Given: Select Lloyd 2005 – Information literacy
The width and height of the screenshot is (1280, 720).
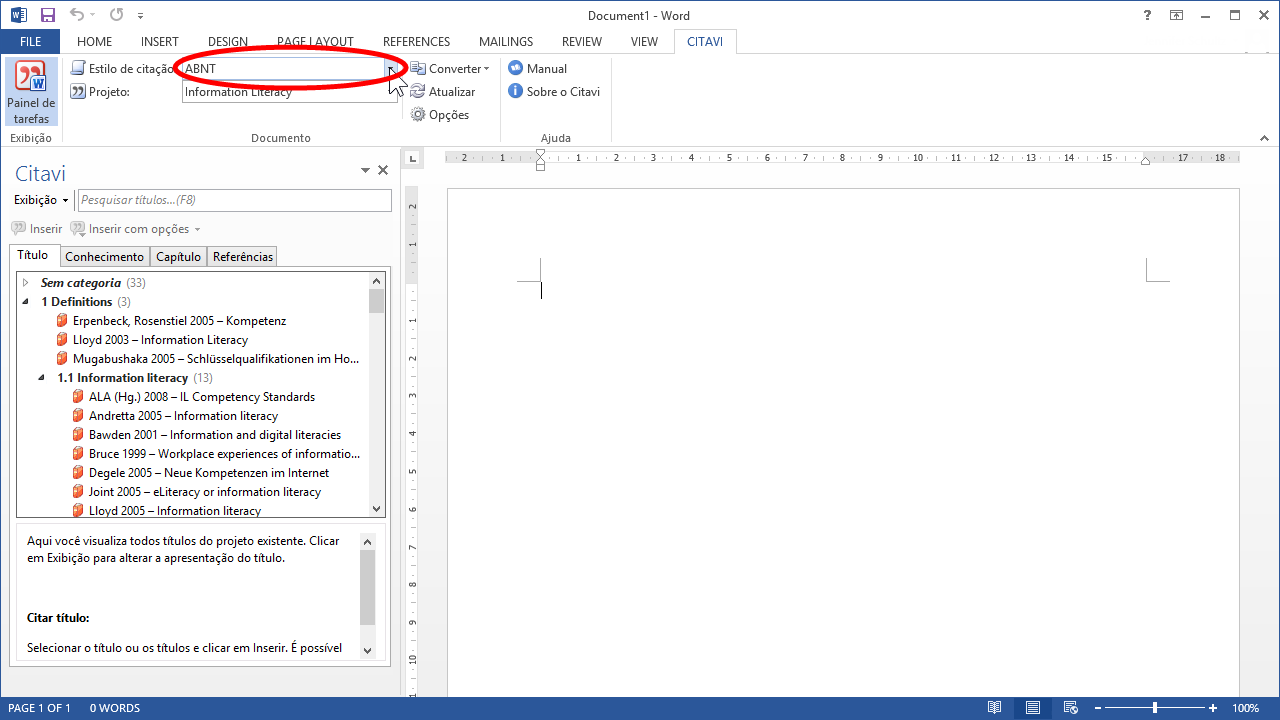Looking at the screenshot, I should click(x=175, y=511).
